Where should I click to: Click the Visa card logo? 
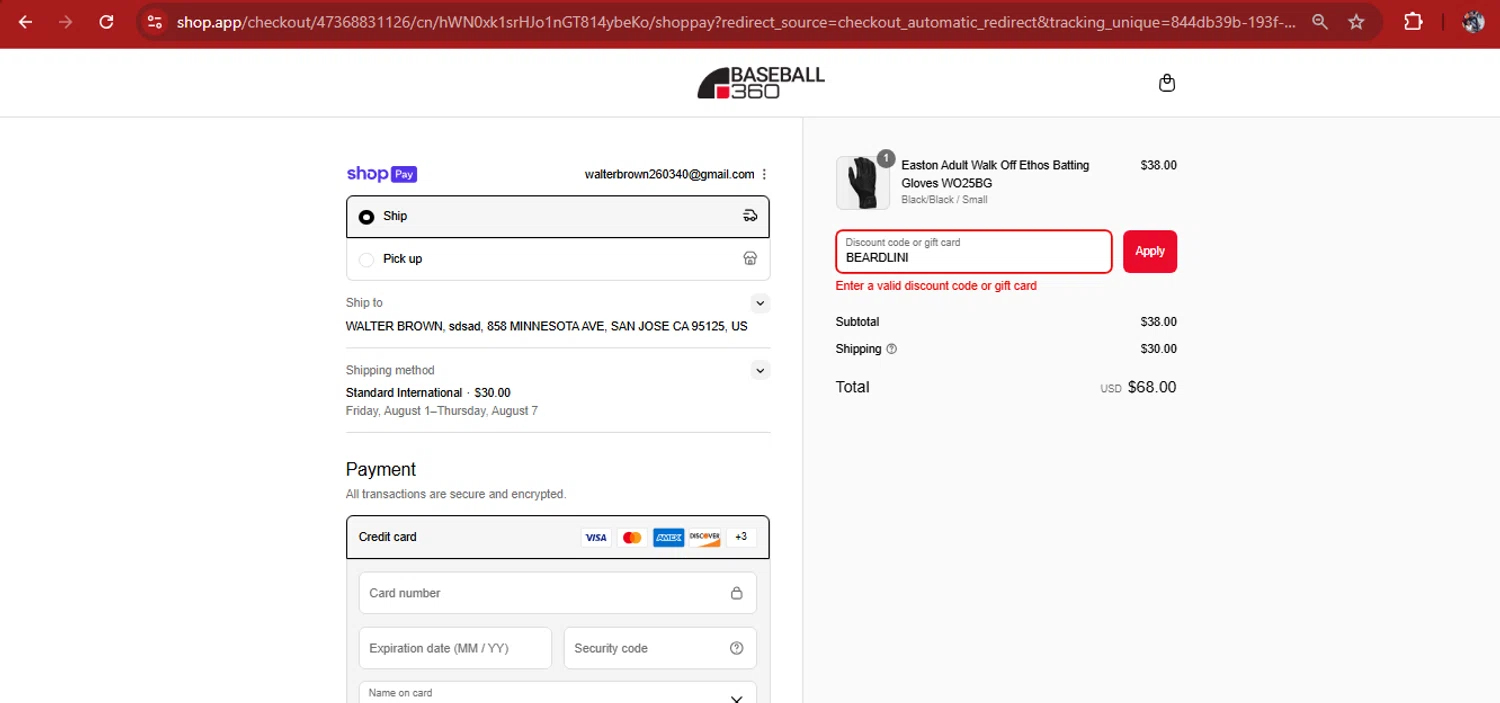596,538
